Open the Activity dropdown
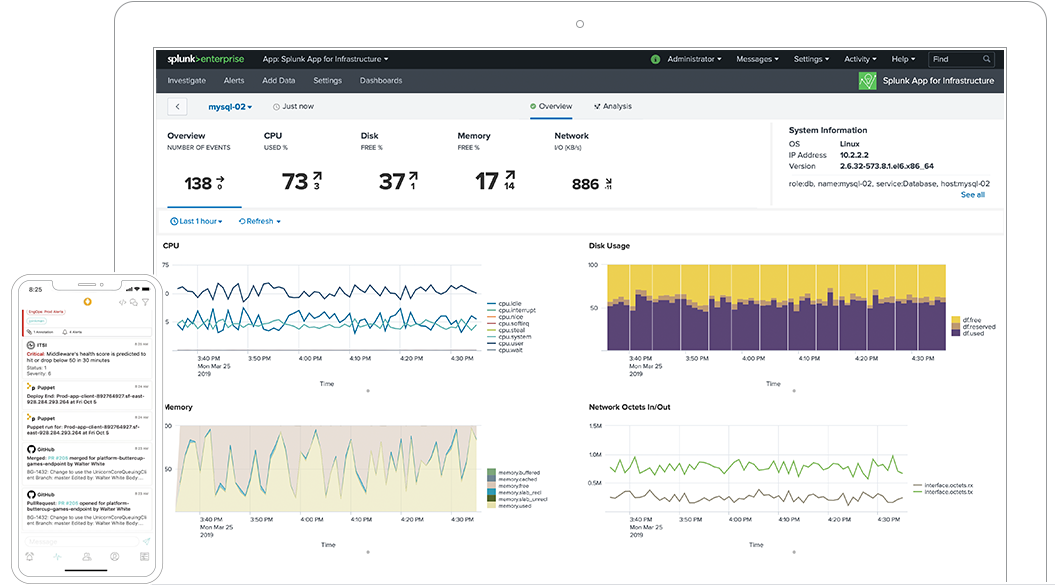Viewport: 1060px width, 586px height. click(x=860, y=59)
